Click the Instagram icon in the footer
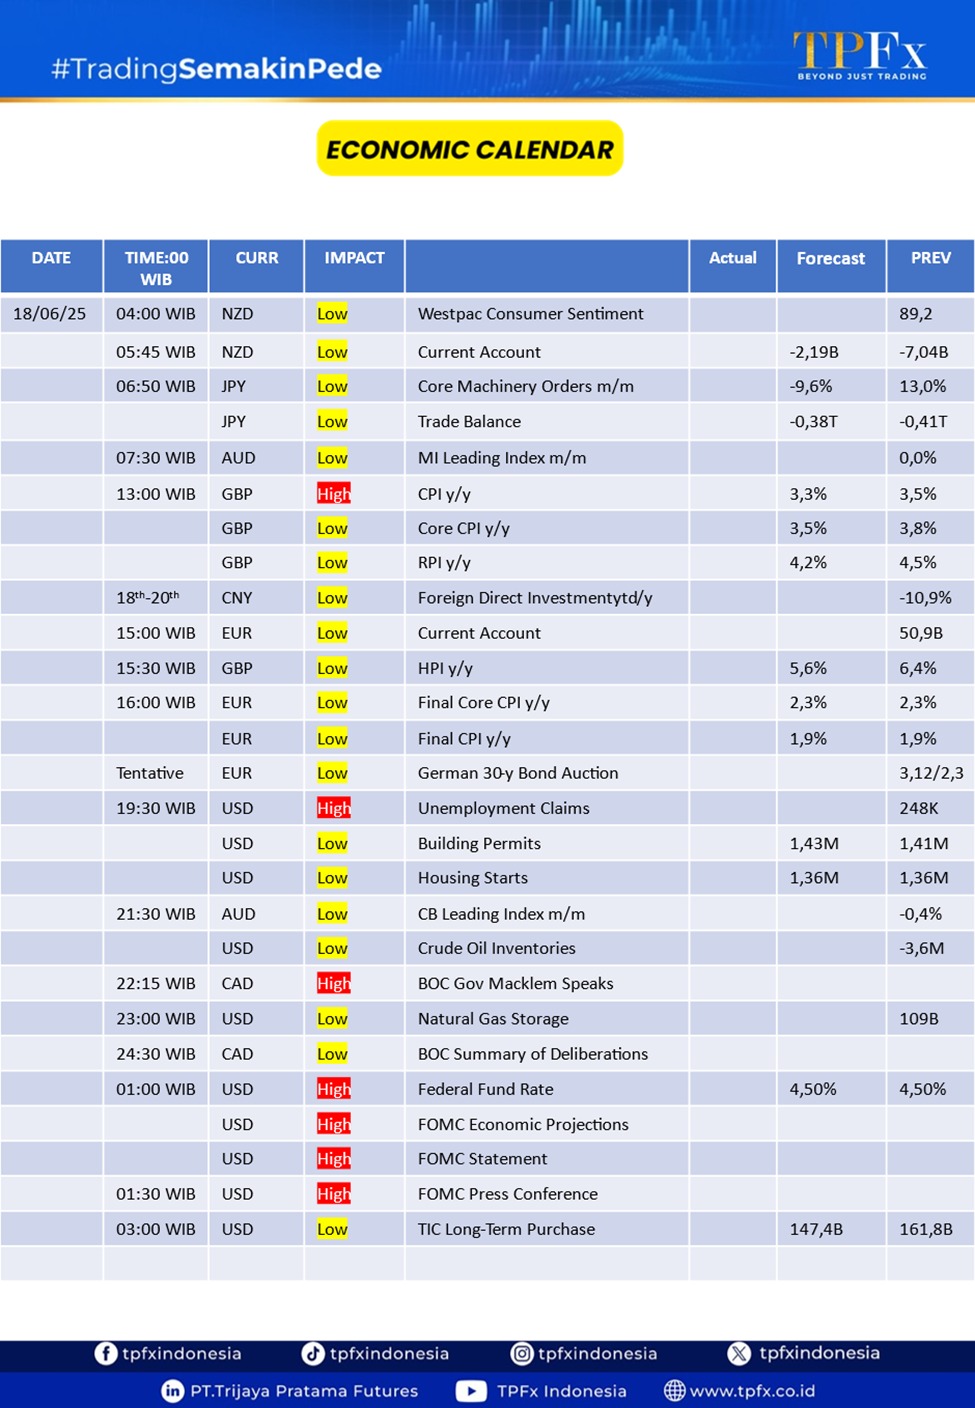Screen dimensions: 975x1408 (522, 1353)
